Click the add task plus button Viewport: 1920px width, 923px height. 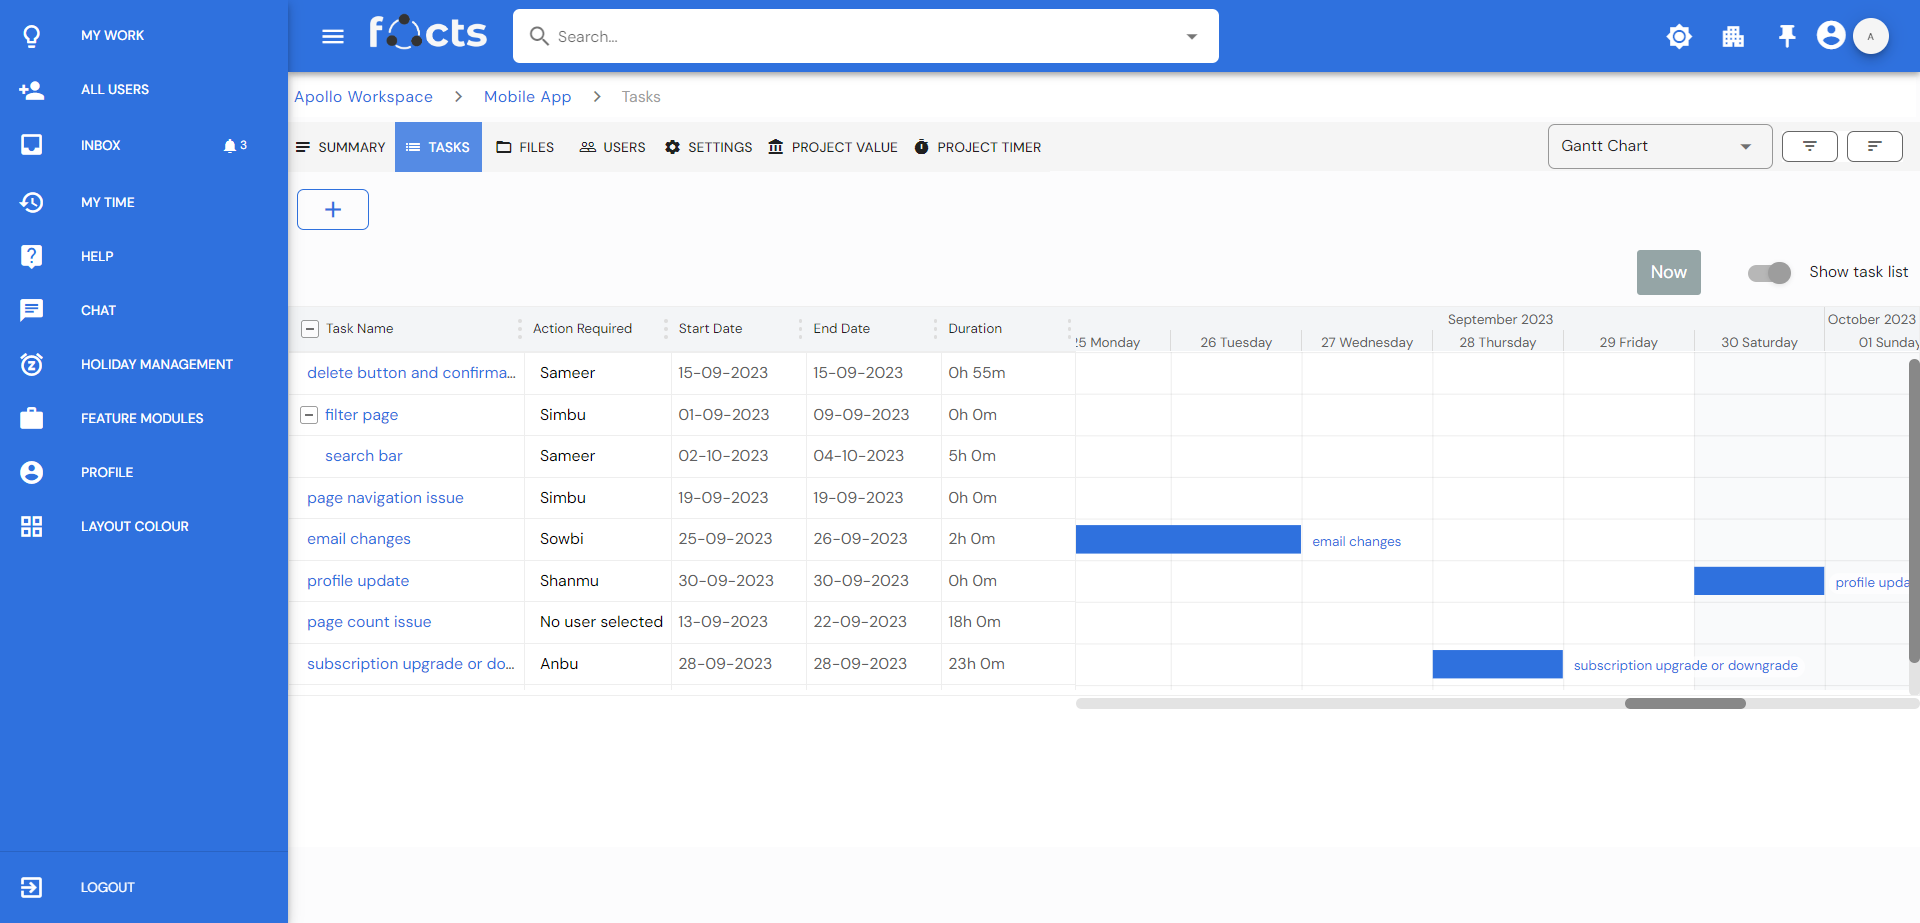point(333,210)
